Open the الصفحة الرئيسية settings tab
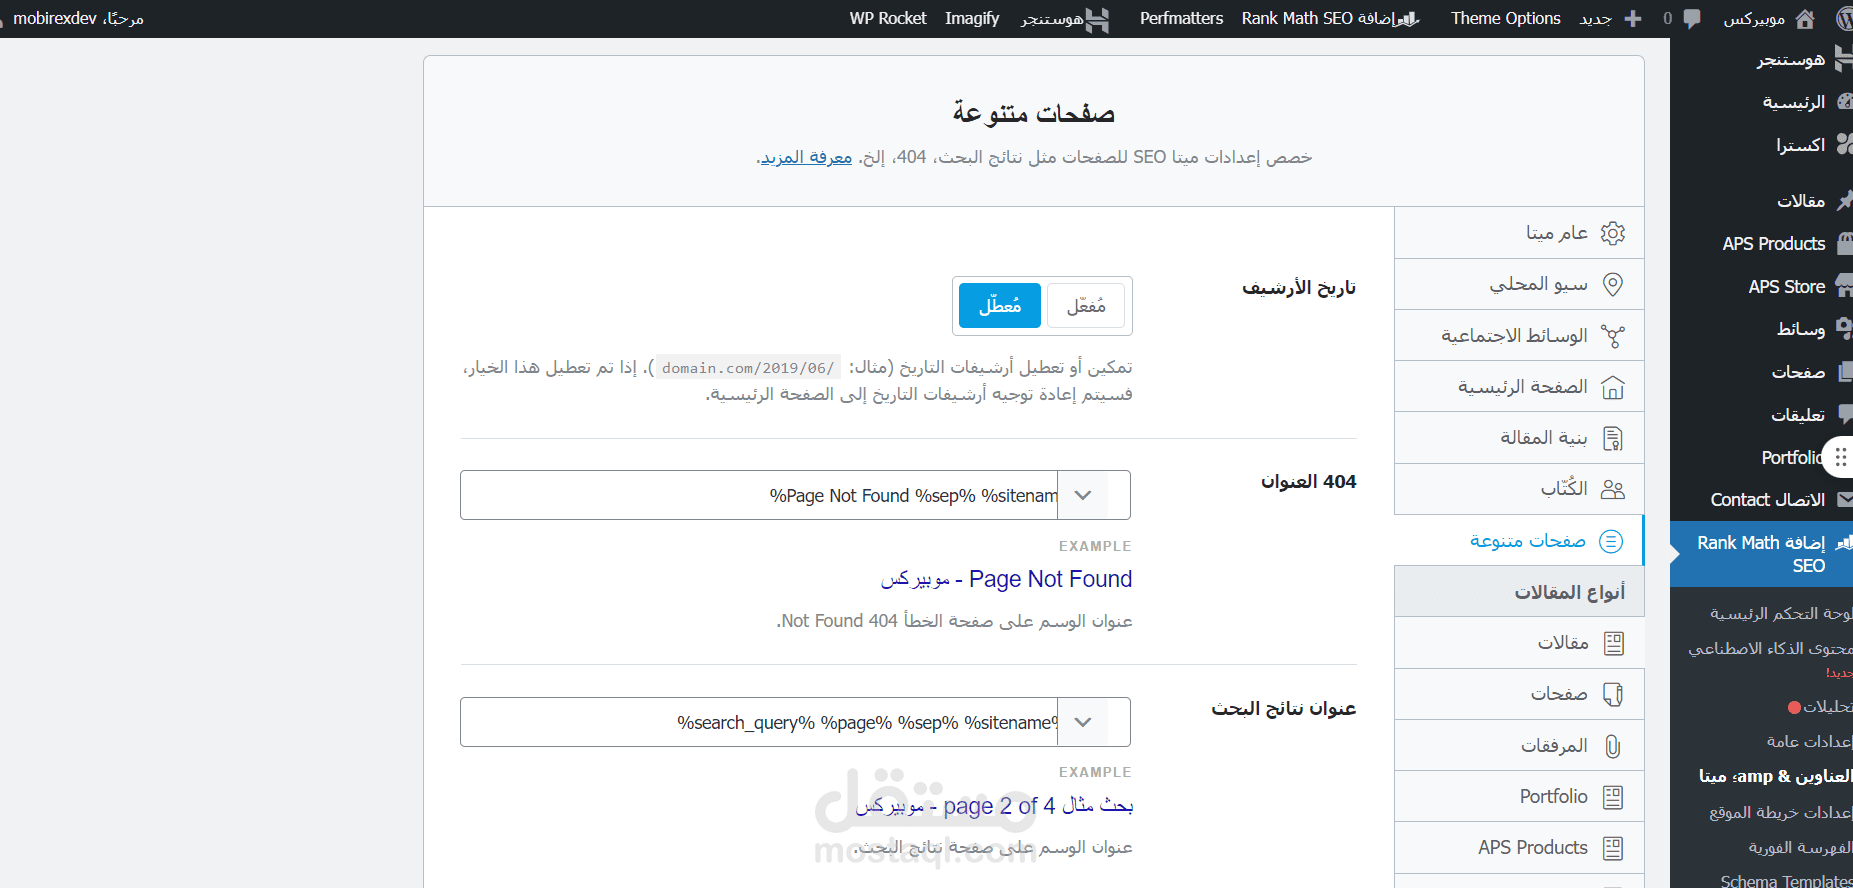 coord(1519,387)
